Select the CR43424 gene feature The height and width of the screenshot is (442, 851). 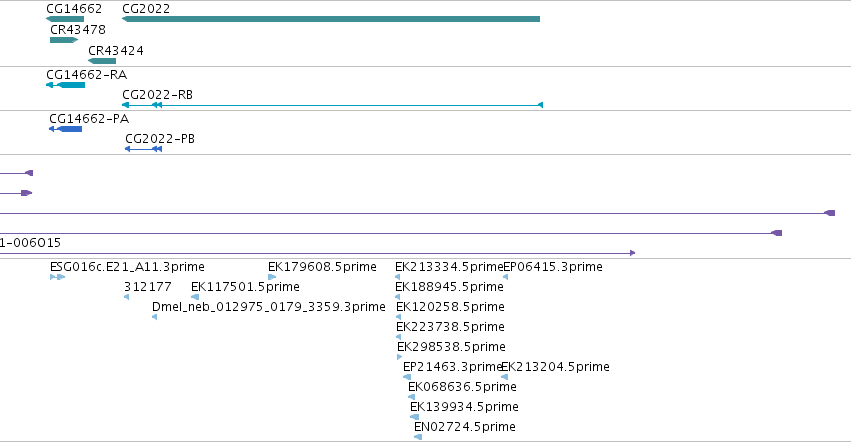102,61
